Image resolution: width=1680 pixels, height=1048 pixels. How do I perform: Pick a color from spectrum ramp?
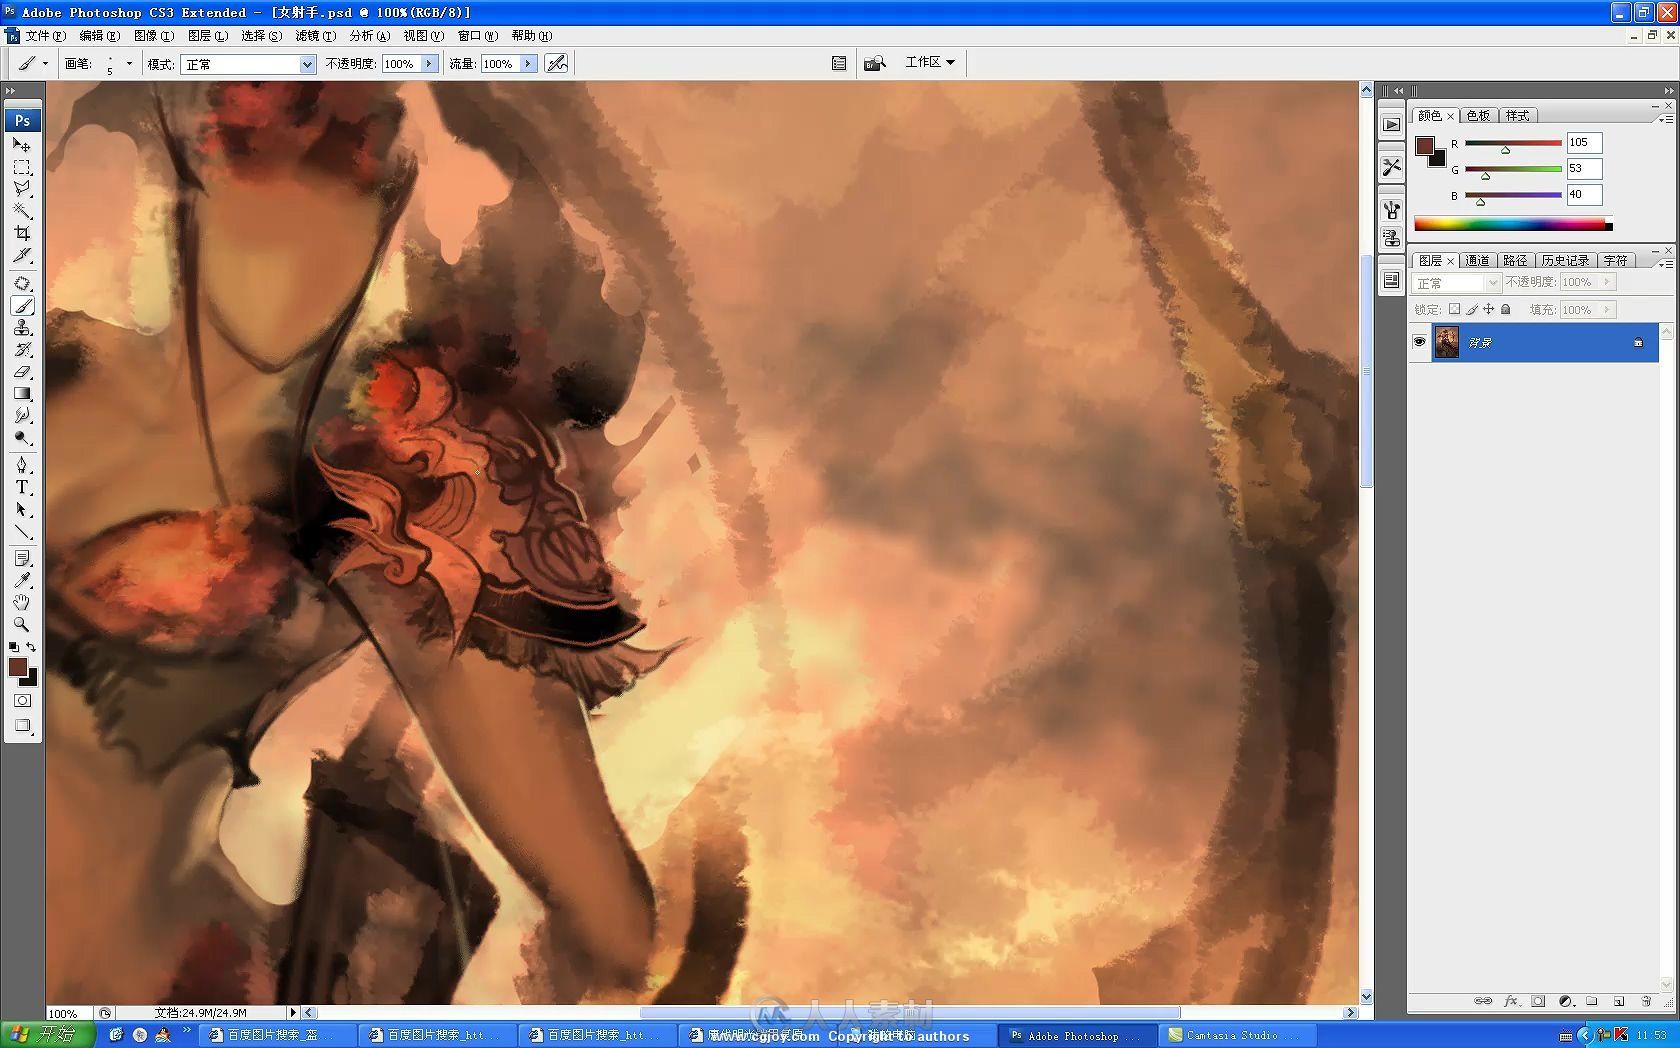pyautogui.click(x=1512, y=224)
